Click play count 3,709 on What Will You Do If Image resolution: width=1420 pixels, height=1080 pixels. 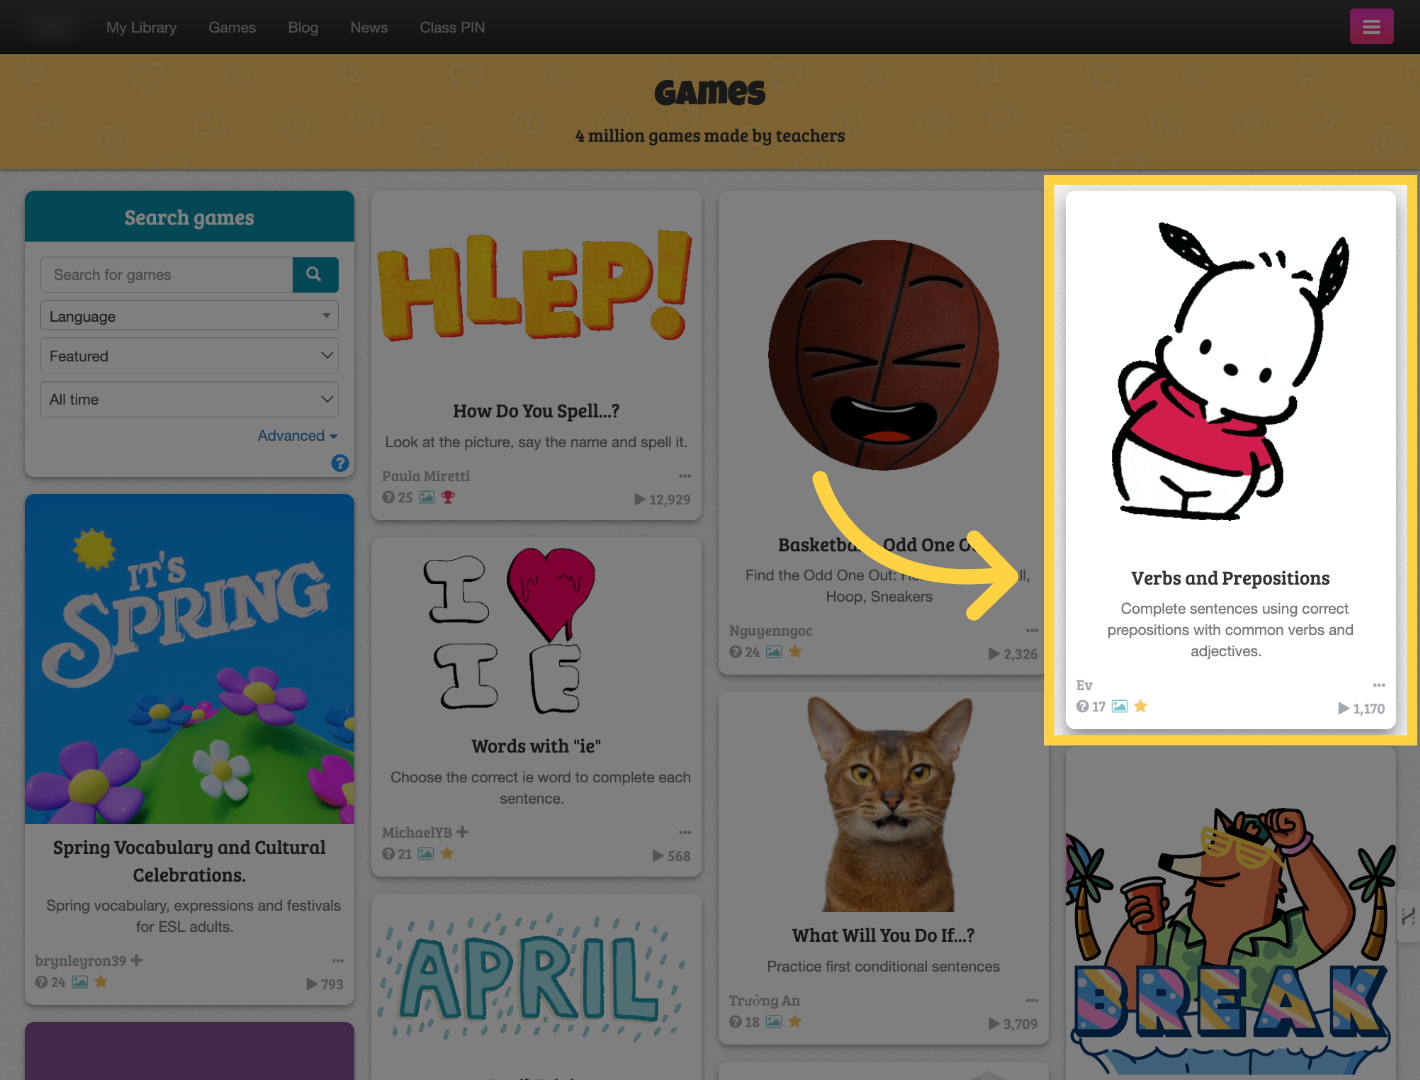point(1013,1024)
